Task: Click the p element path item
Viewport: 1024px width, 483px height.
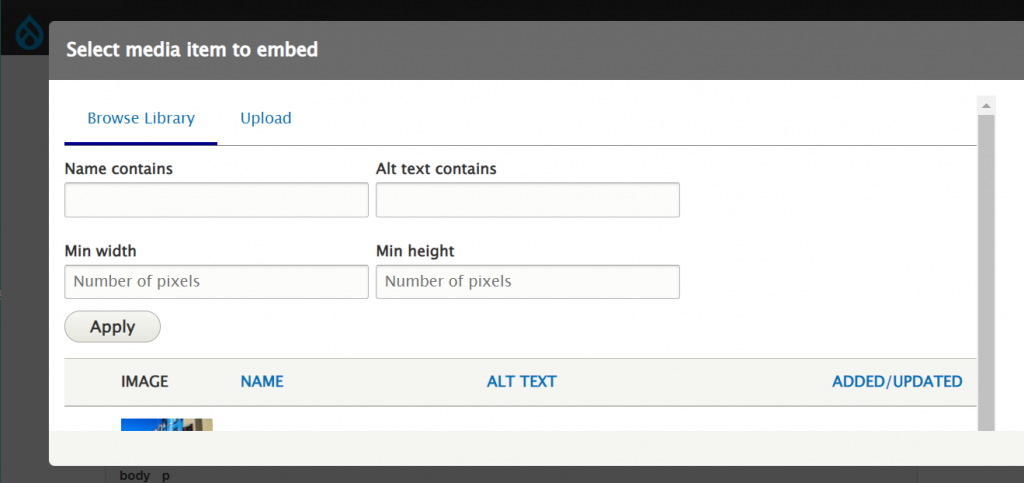Action: coord(165,475)
